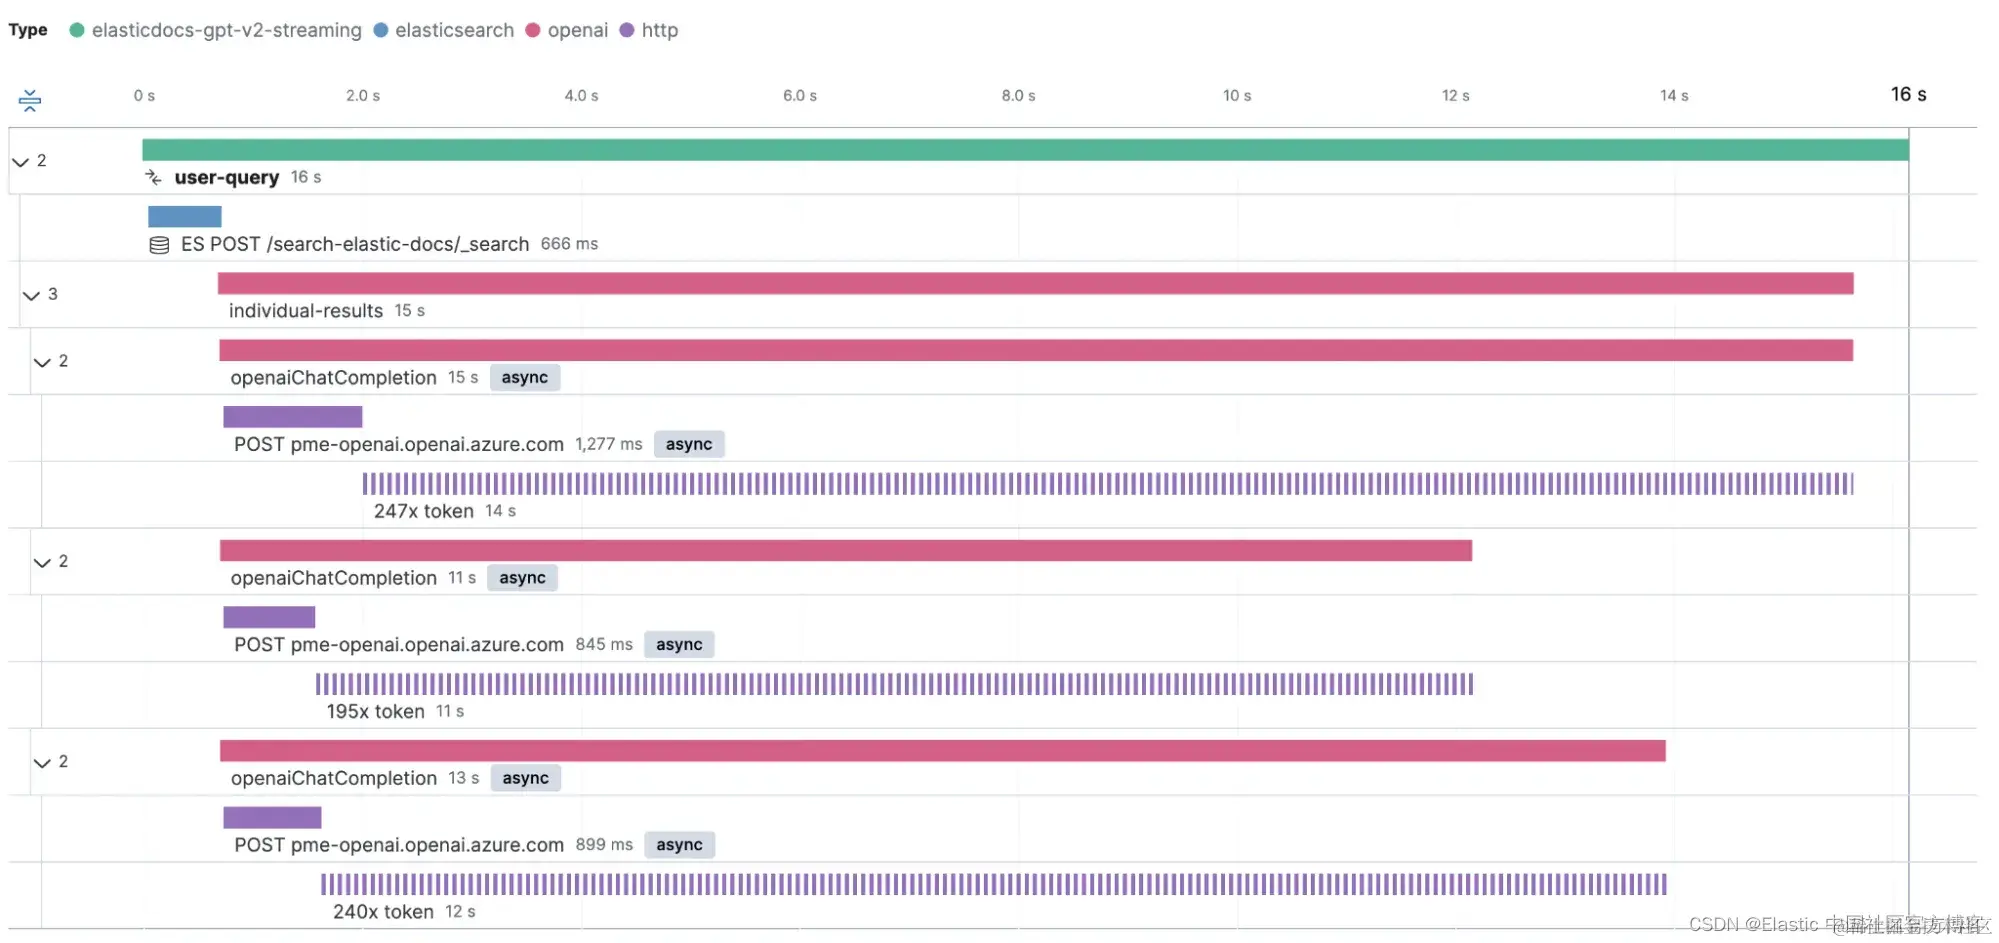Viewport: 1999px width, 943px height.
Task: Collapse the individual-results row chevron
Action: (x=31, y=295)
